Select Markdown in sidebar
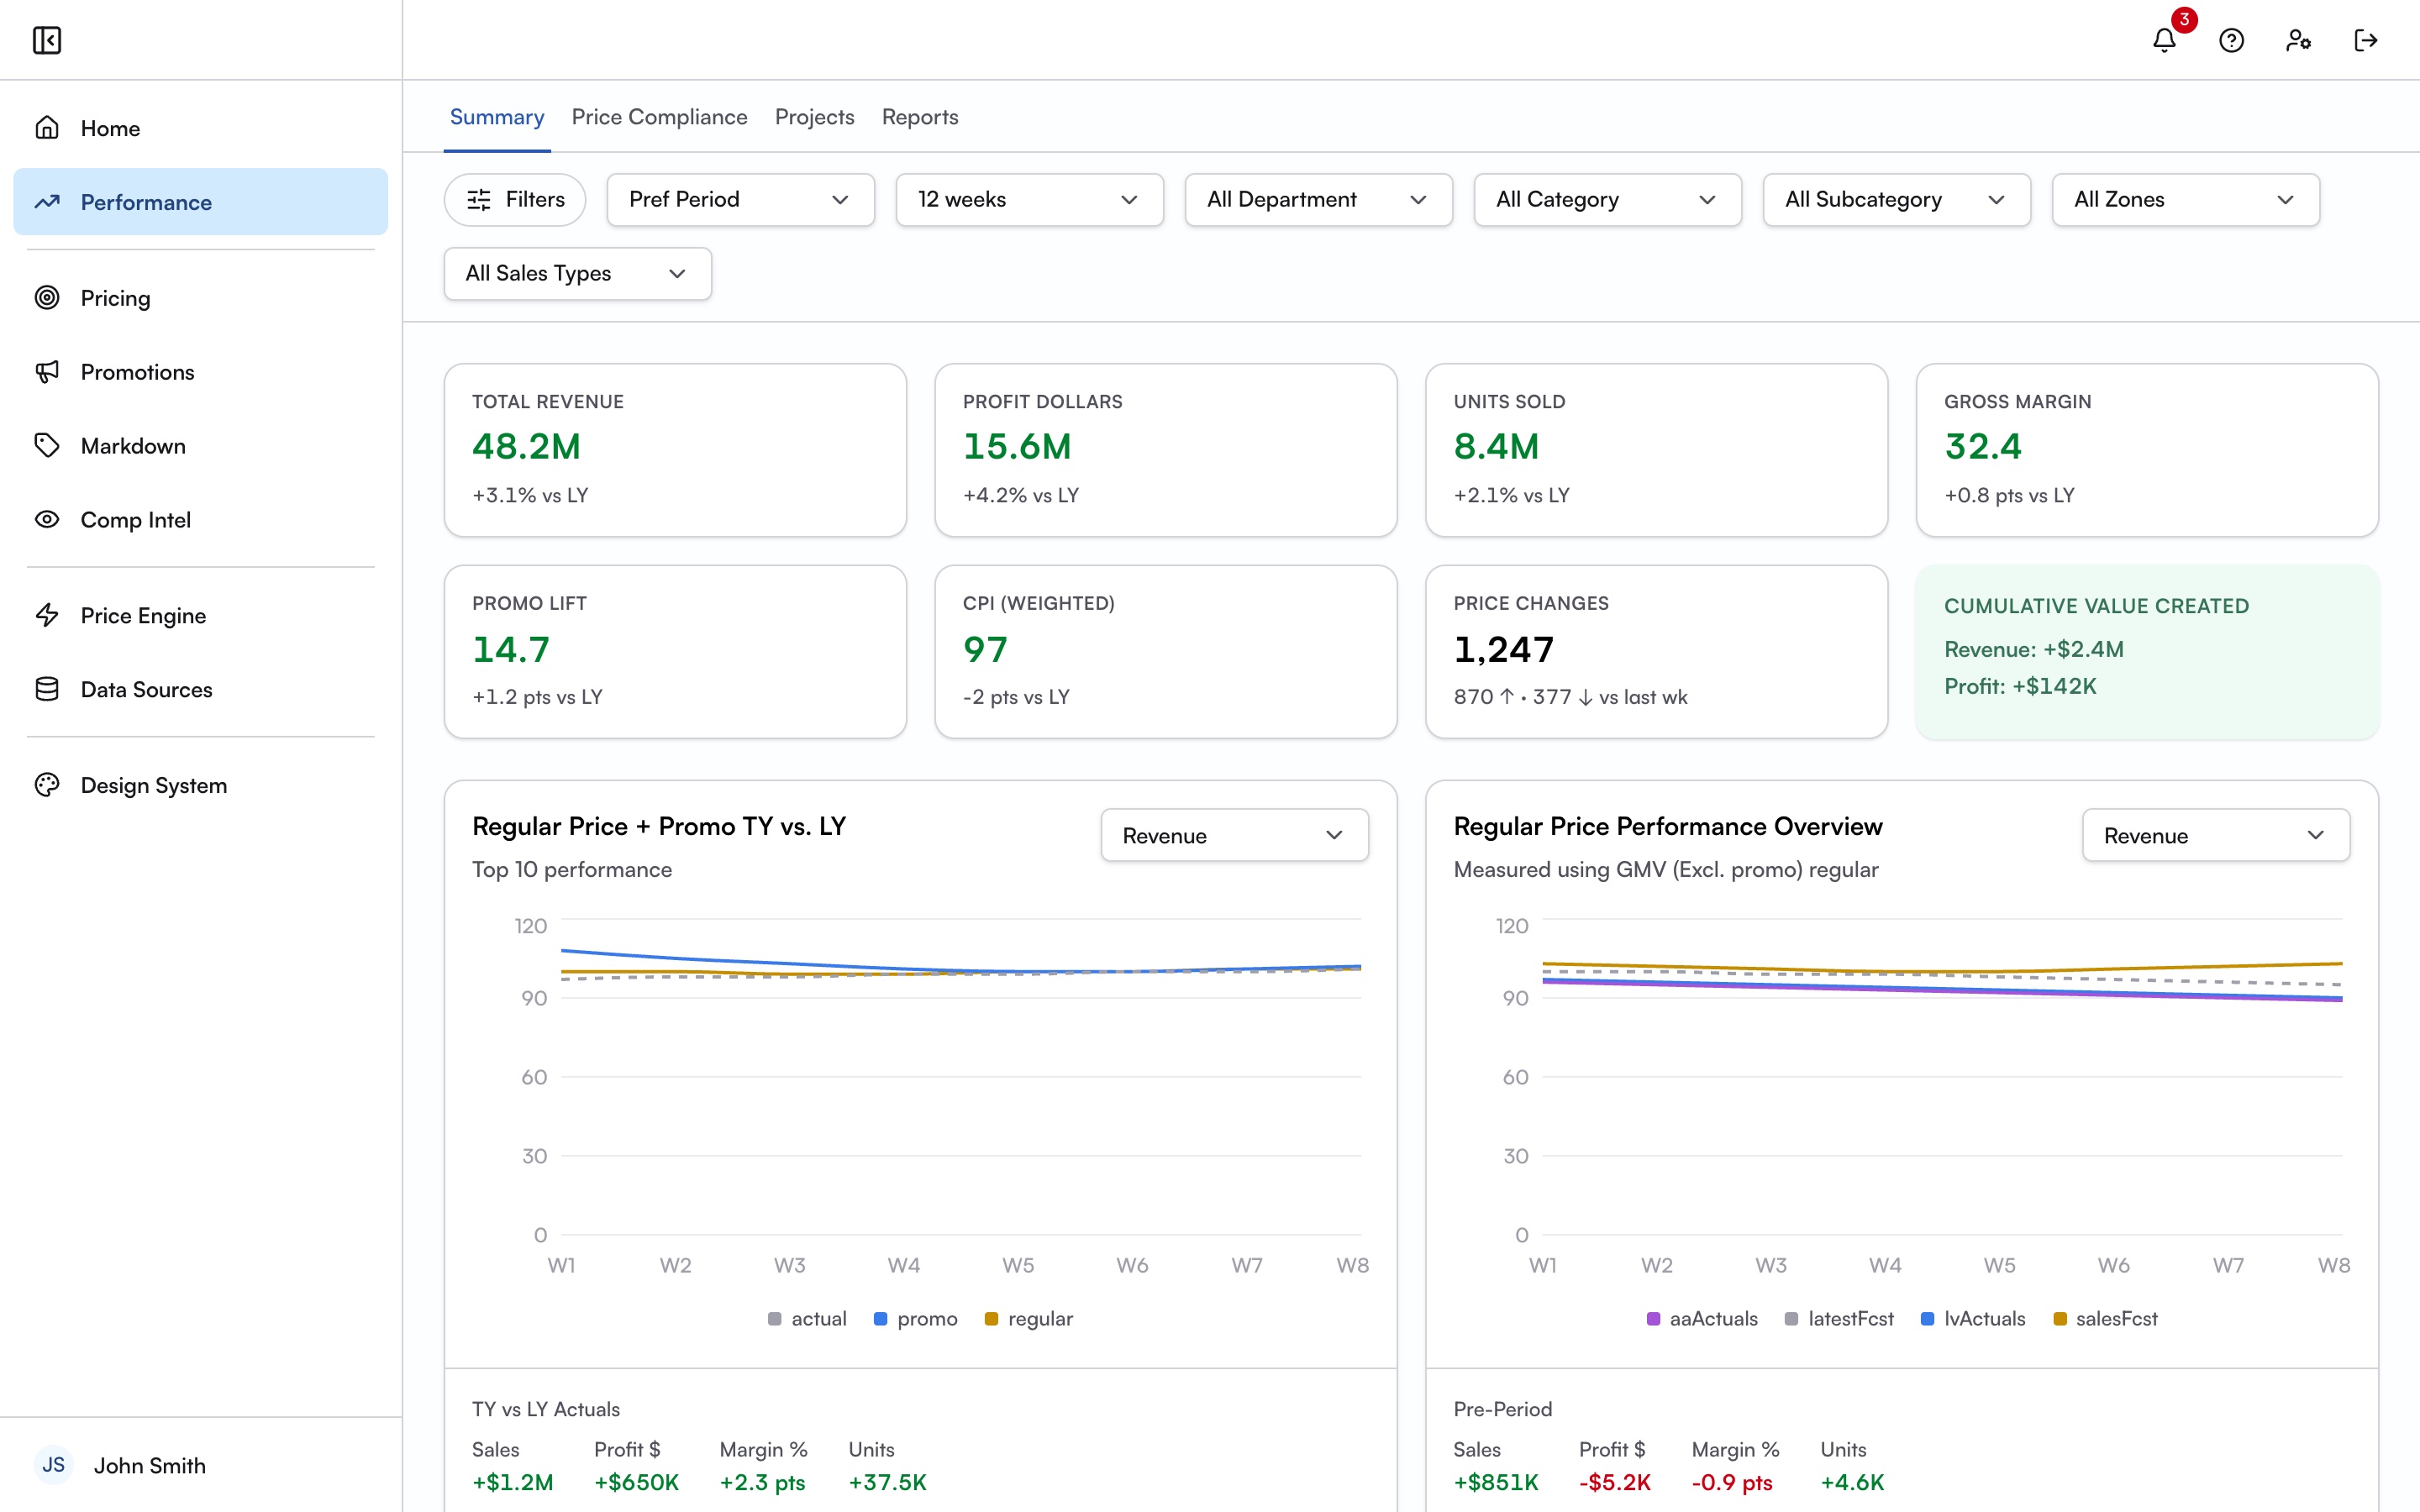This screenshot has width=2420, height=1512. click(201, 446)
